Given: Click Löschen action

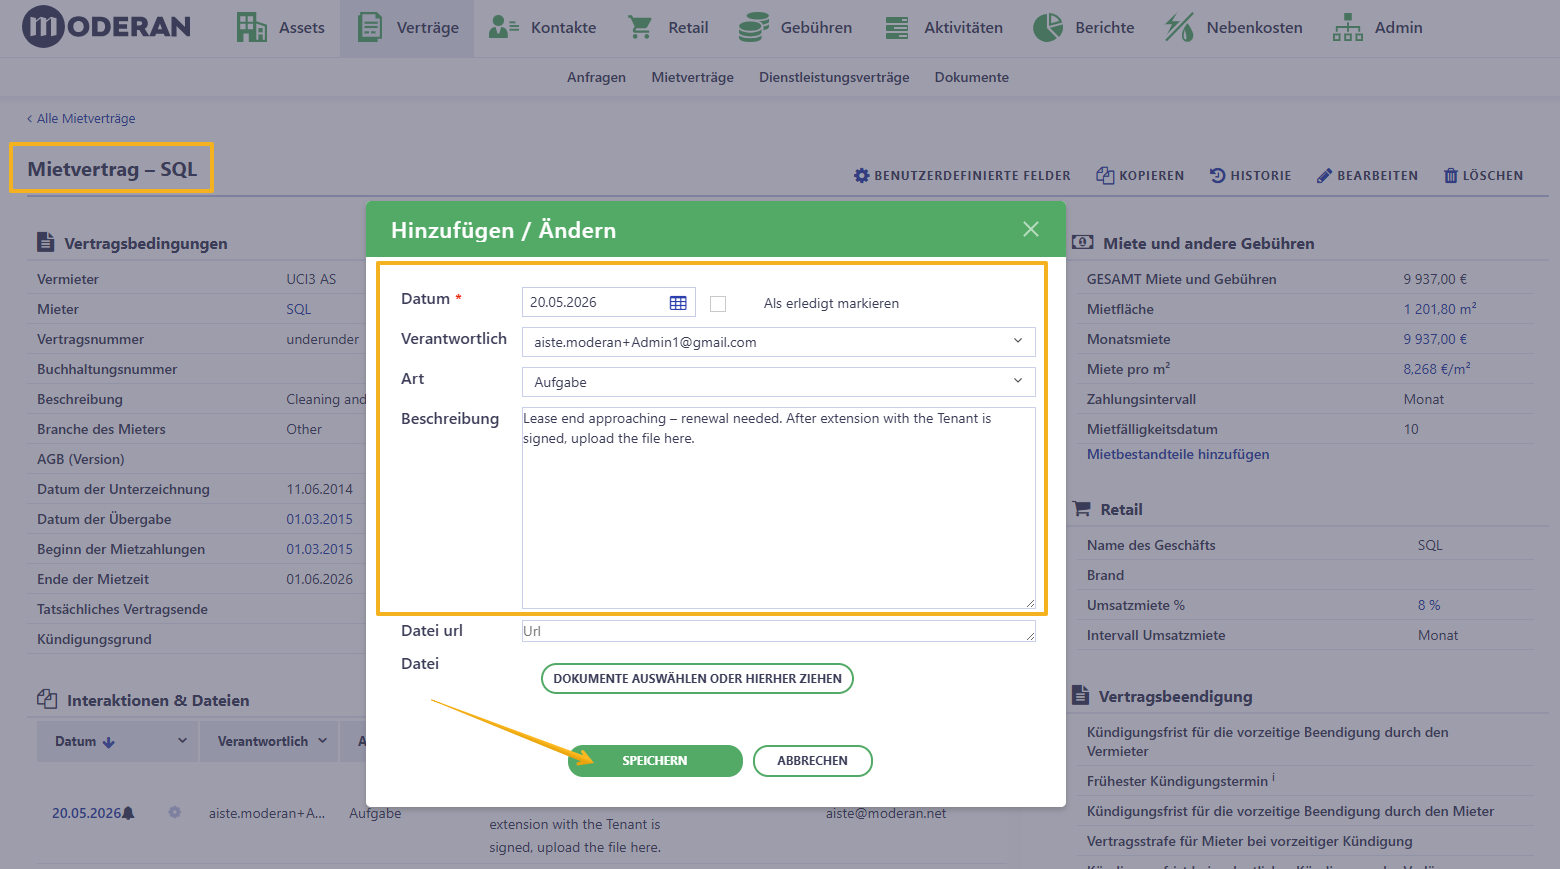Looking at the screenshot, I should [1483, 175].
